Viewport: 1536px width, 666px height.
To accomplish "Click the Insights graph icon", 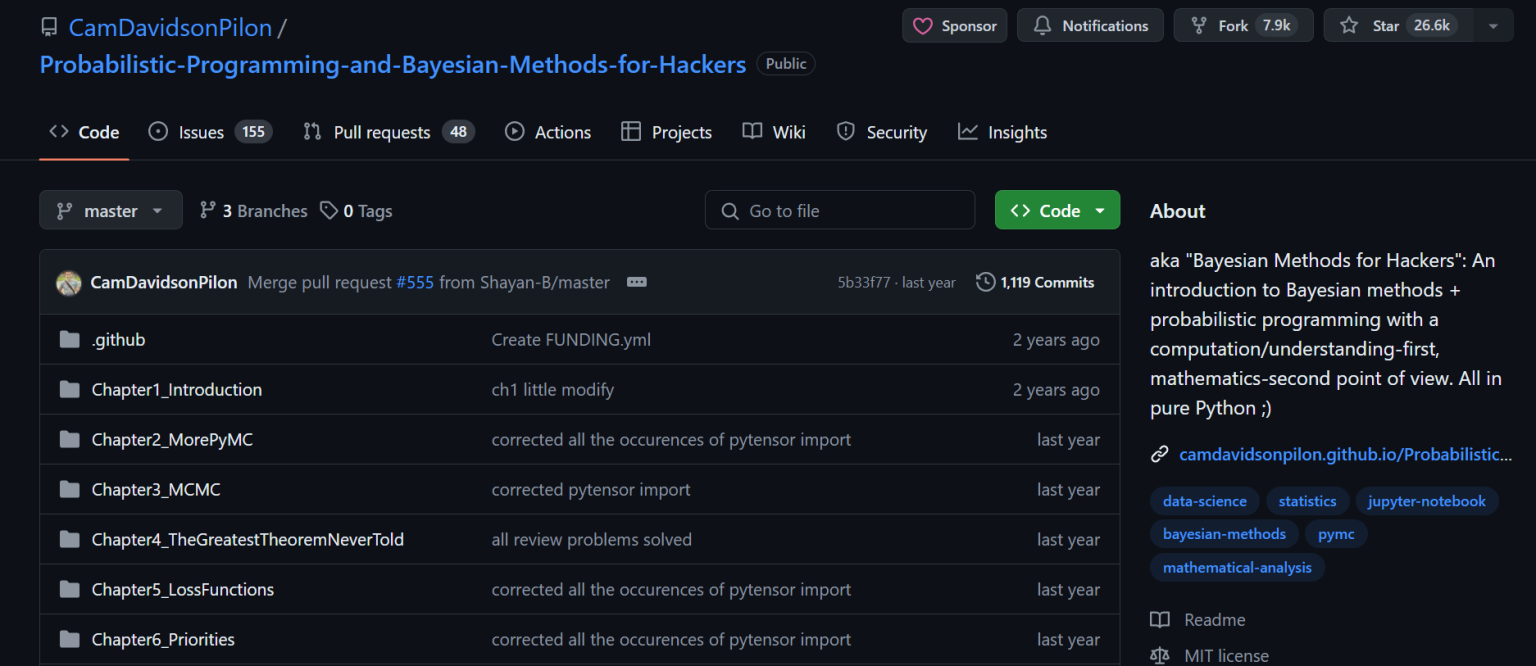I will [x=965, y=131].
